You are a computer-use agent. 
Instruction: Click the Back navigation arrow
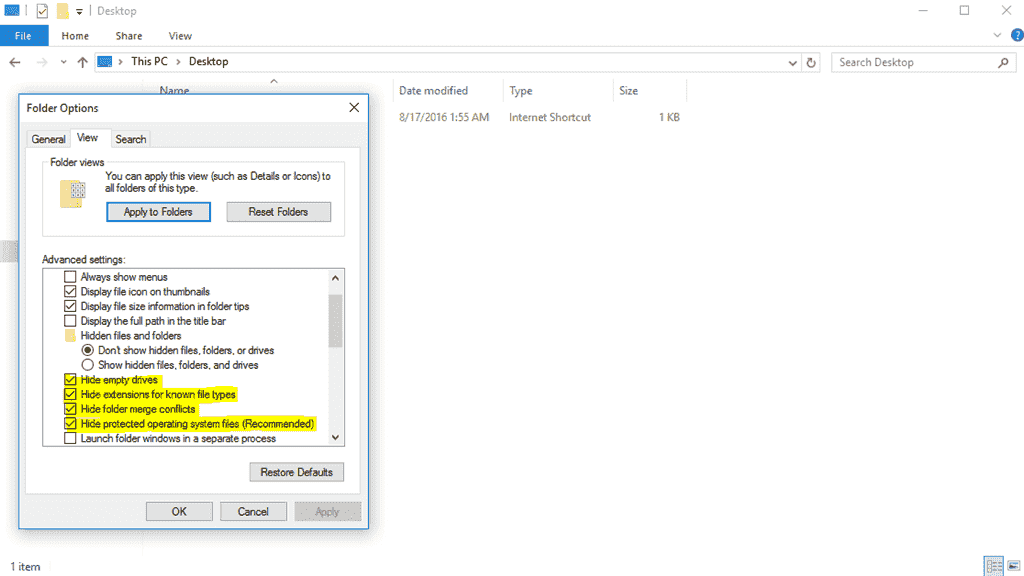[15, 61]
